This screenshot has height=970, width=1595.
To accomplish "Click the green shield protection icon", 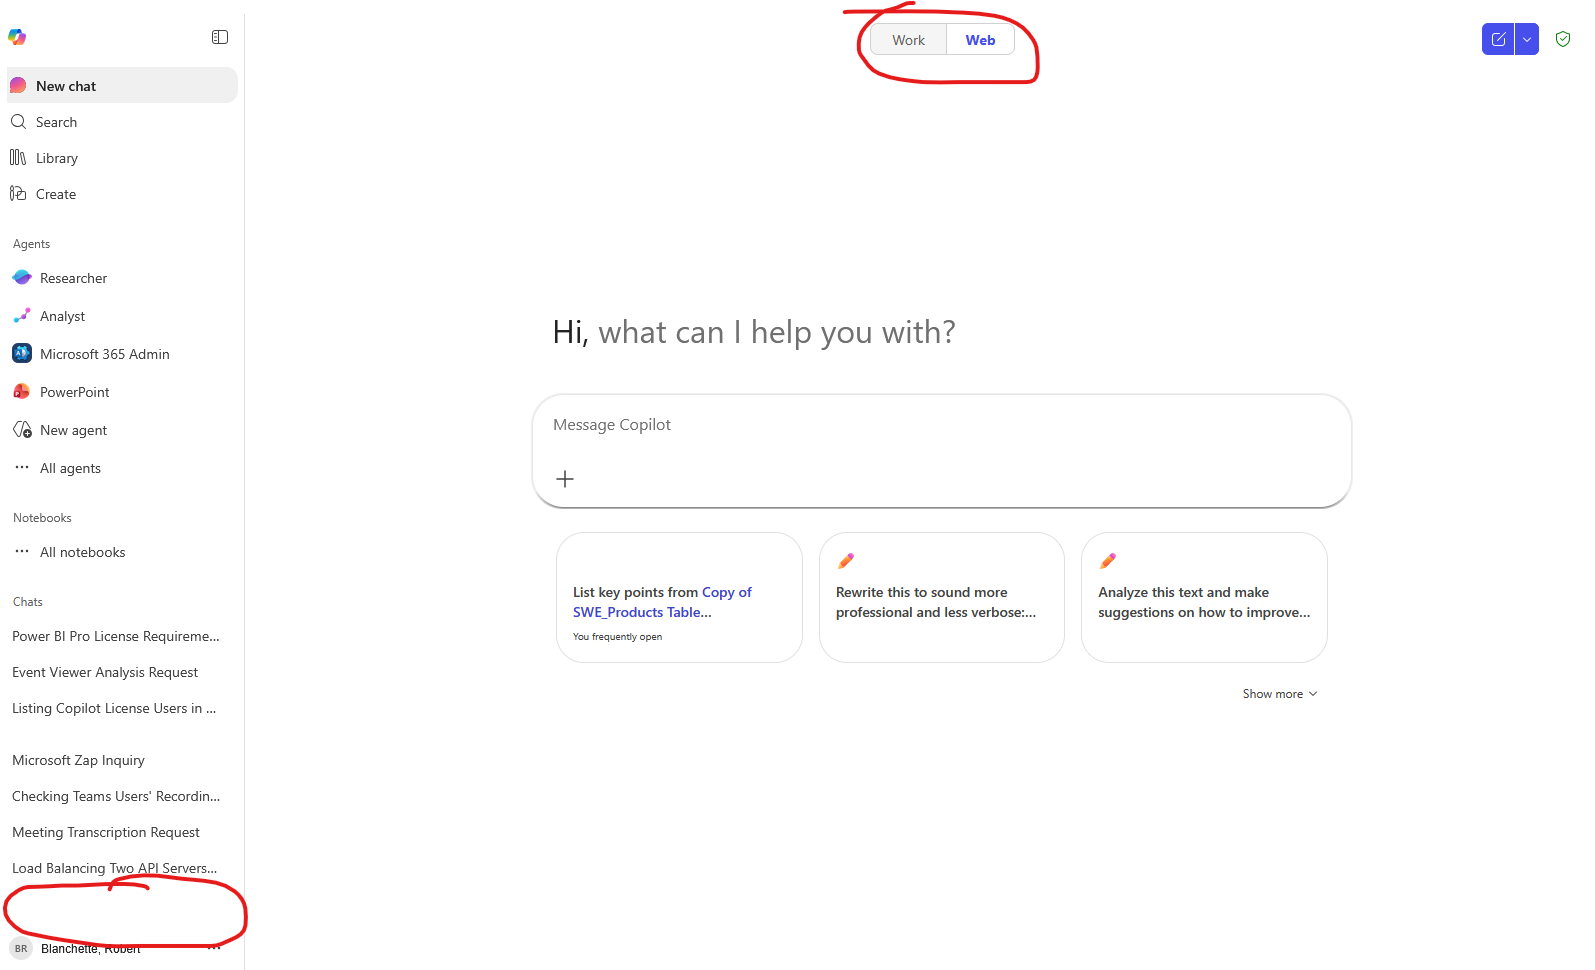I will (1563, 39).
